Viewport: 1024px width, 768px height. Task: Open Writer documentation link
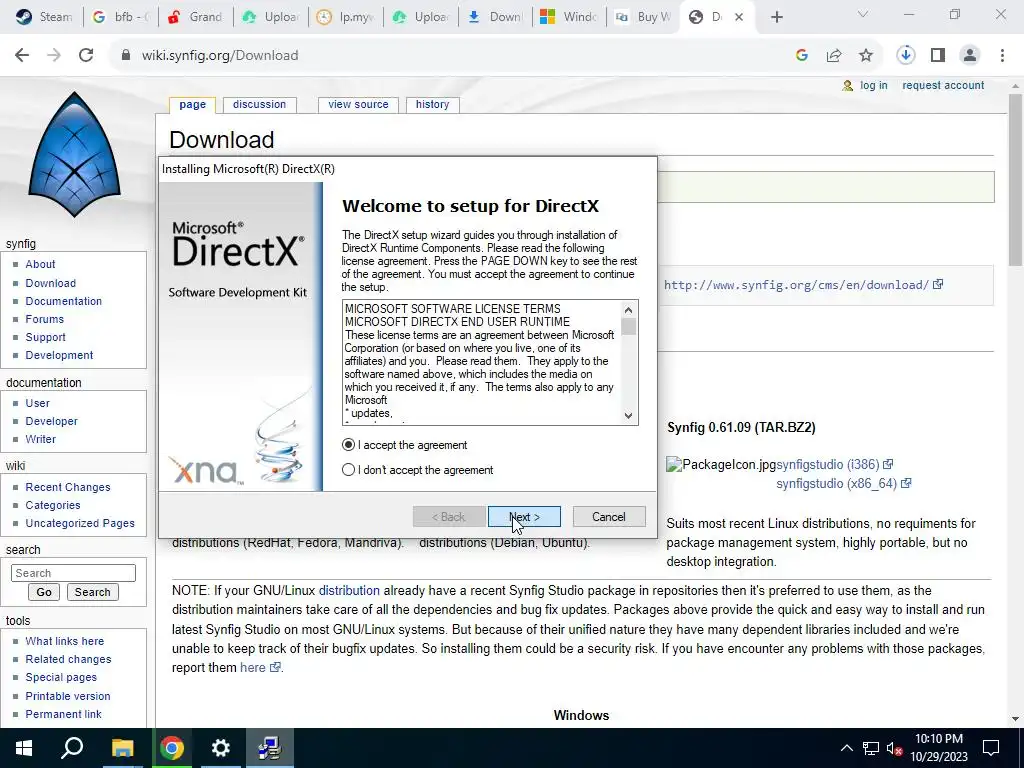[40, 439]
